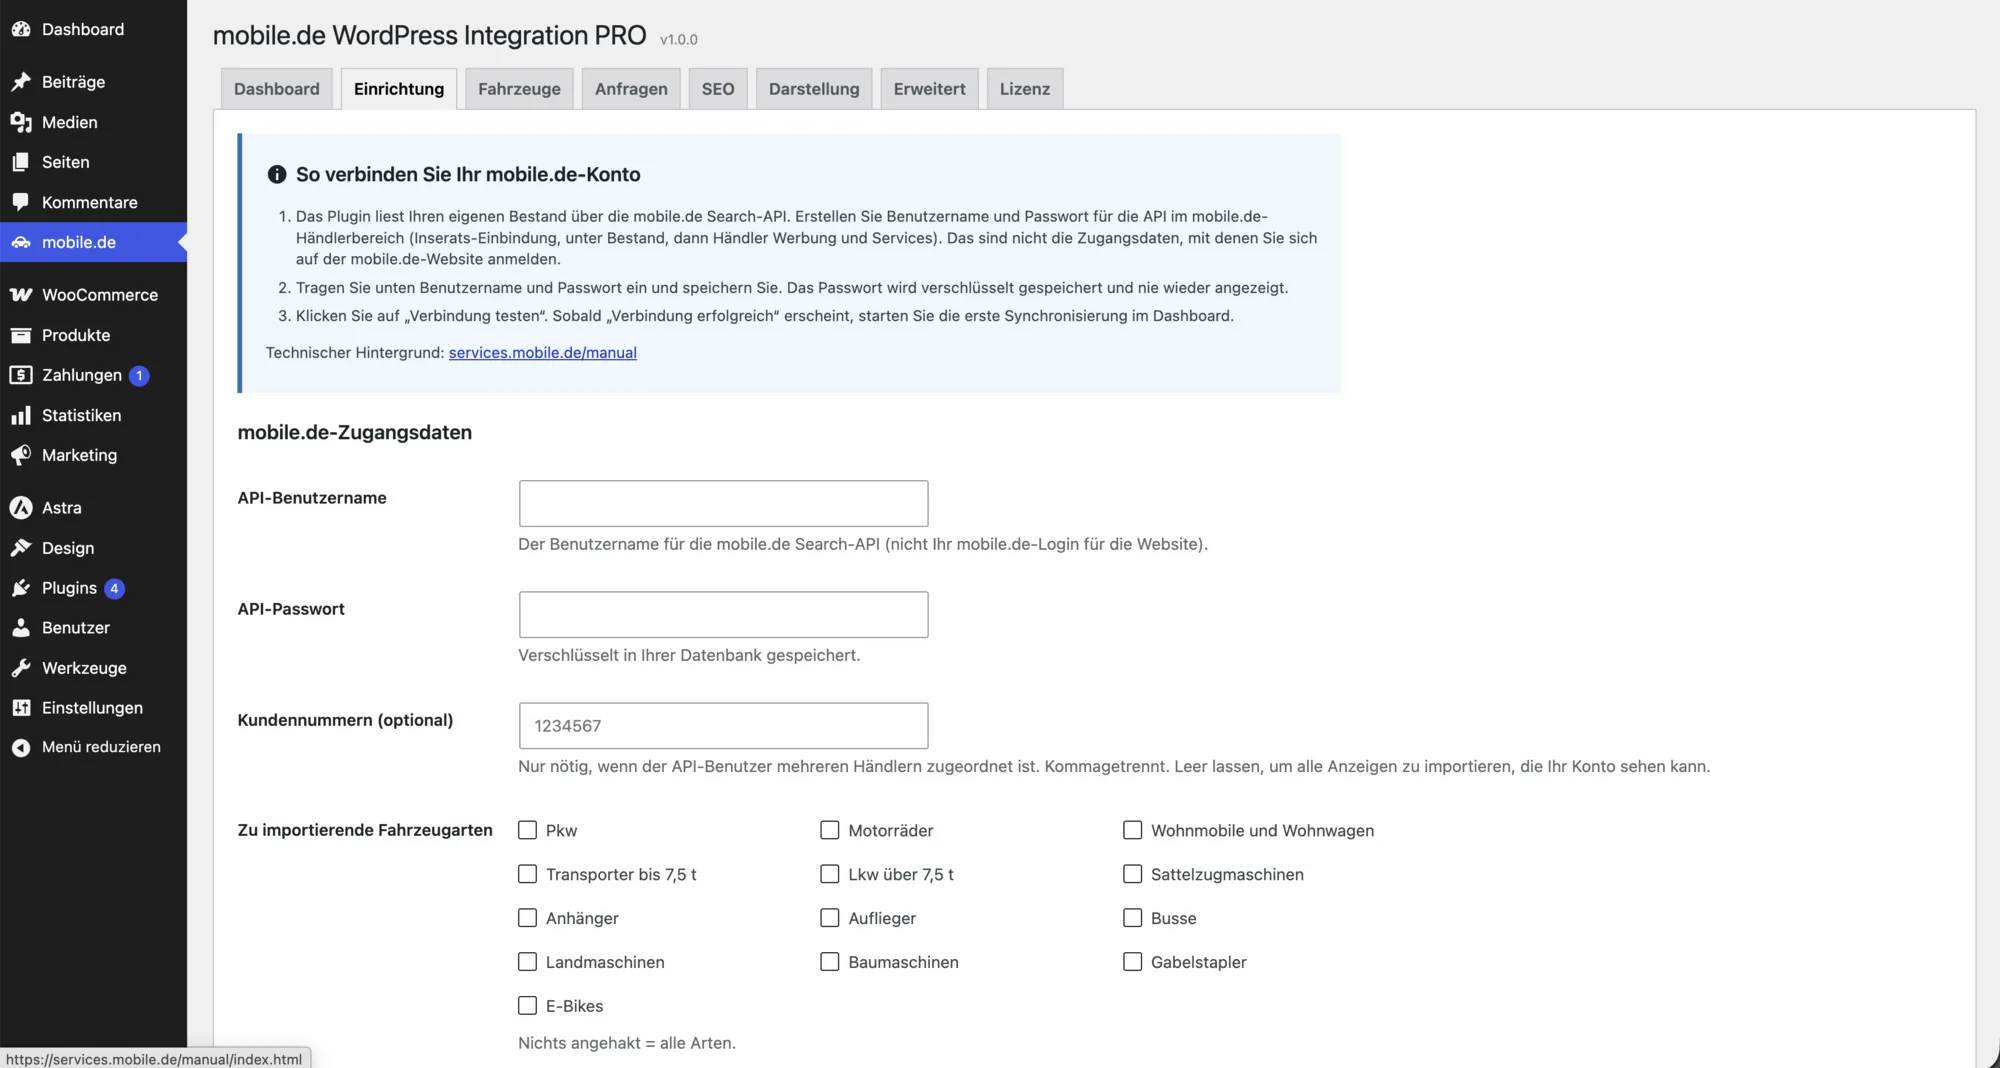The width and height of the screenshot is (2000, 1068).
Task: Switch to the Fahrzeuge tab
Action: click(519, 89)
